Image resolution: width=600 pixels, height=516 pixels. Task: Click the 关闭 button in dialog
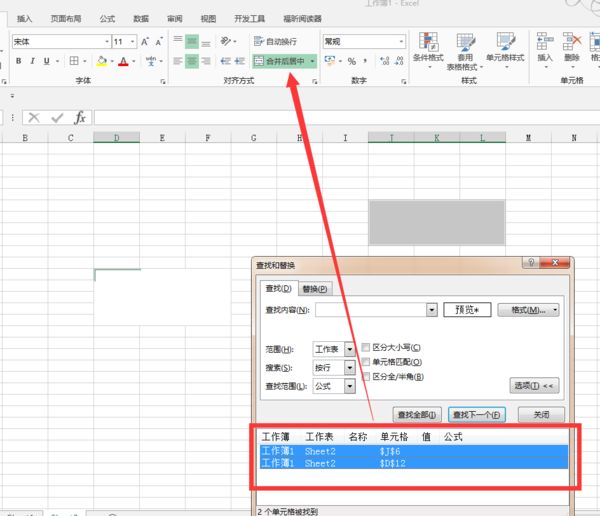pos(541,415)
